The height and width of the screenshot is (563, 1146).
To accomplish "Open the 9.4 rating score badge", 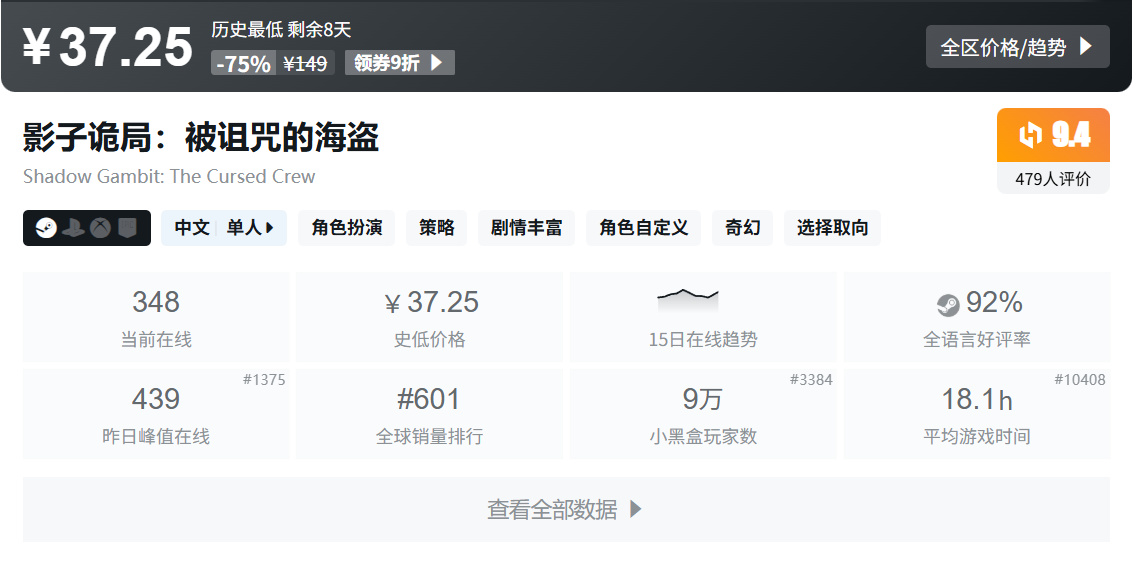I will [x=1053, y=135].
